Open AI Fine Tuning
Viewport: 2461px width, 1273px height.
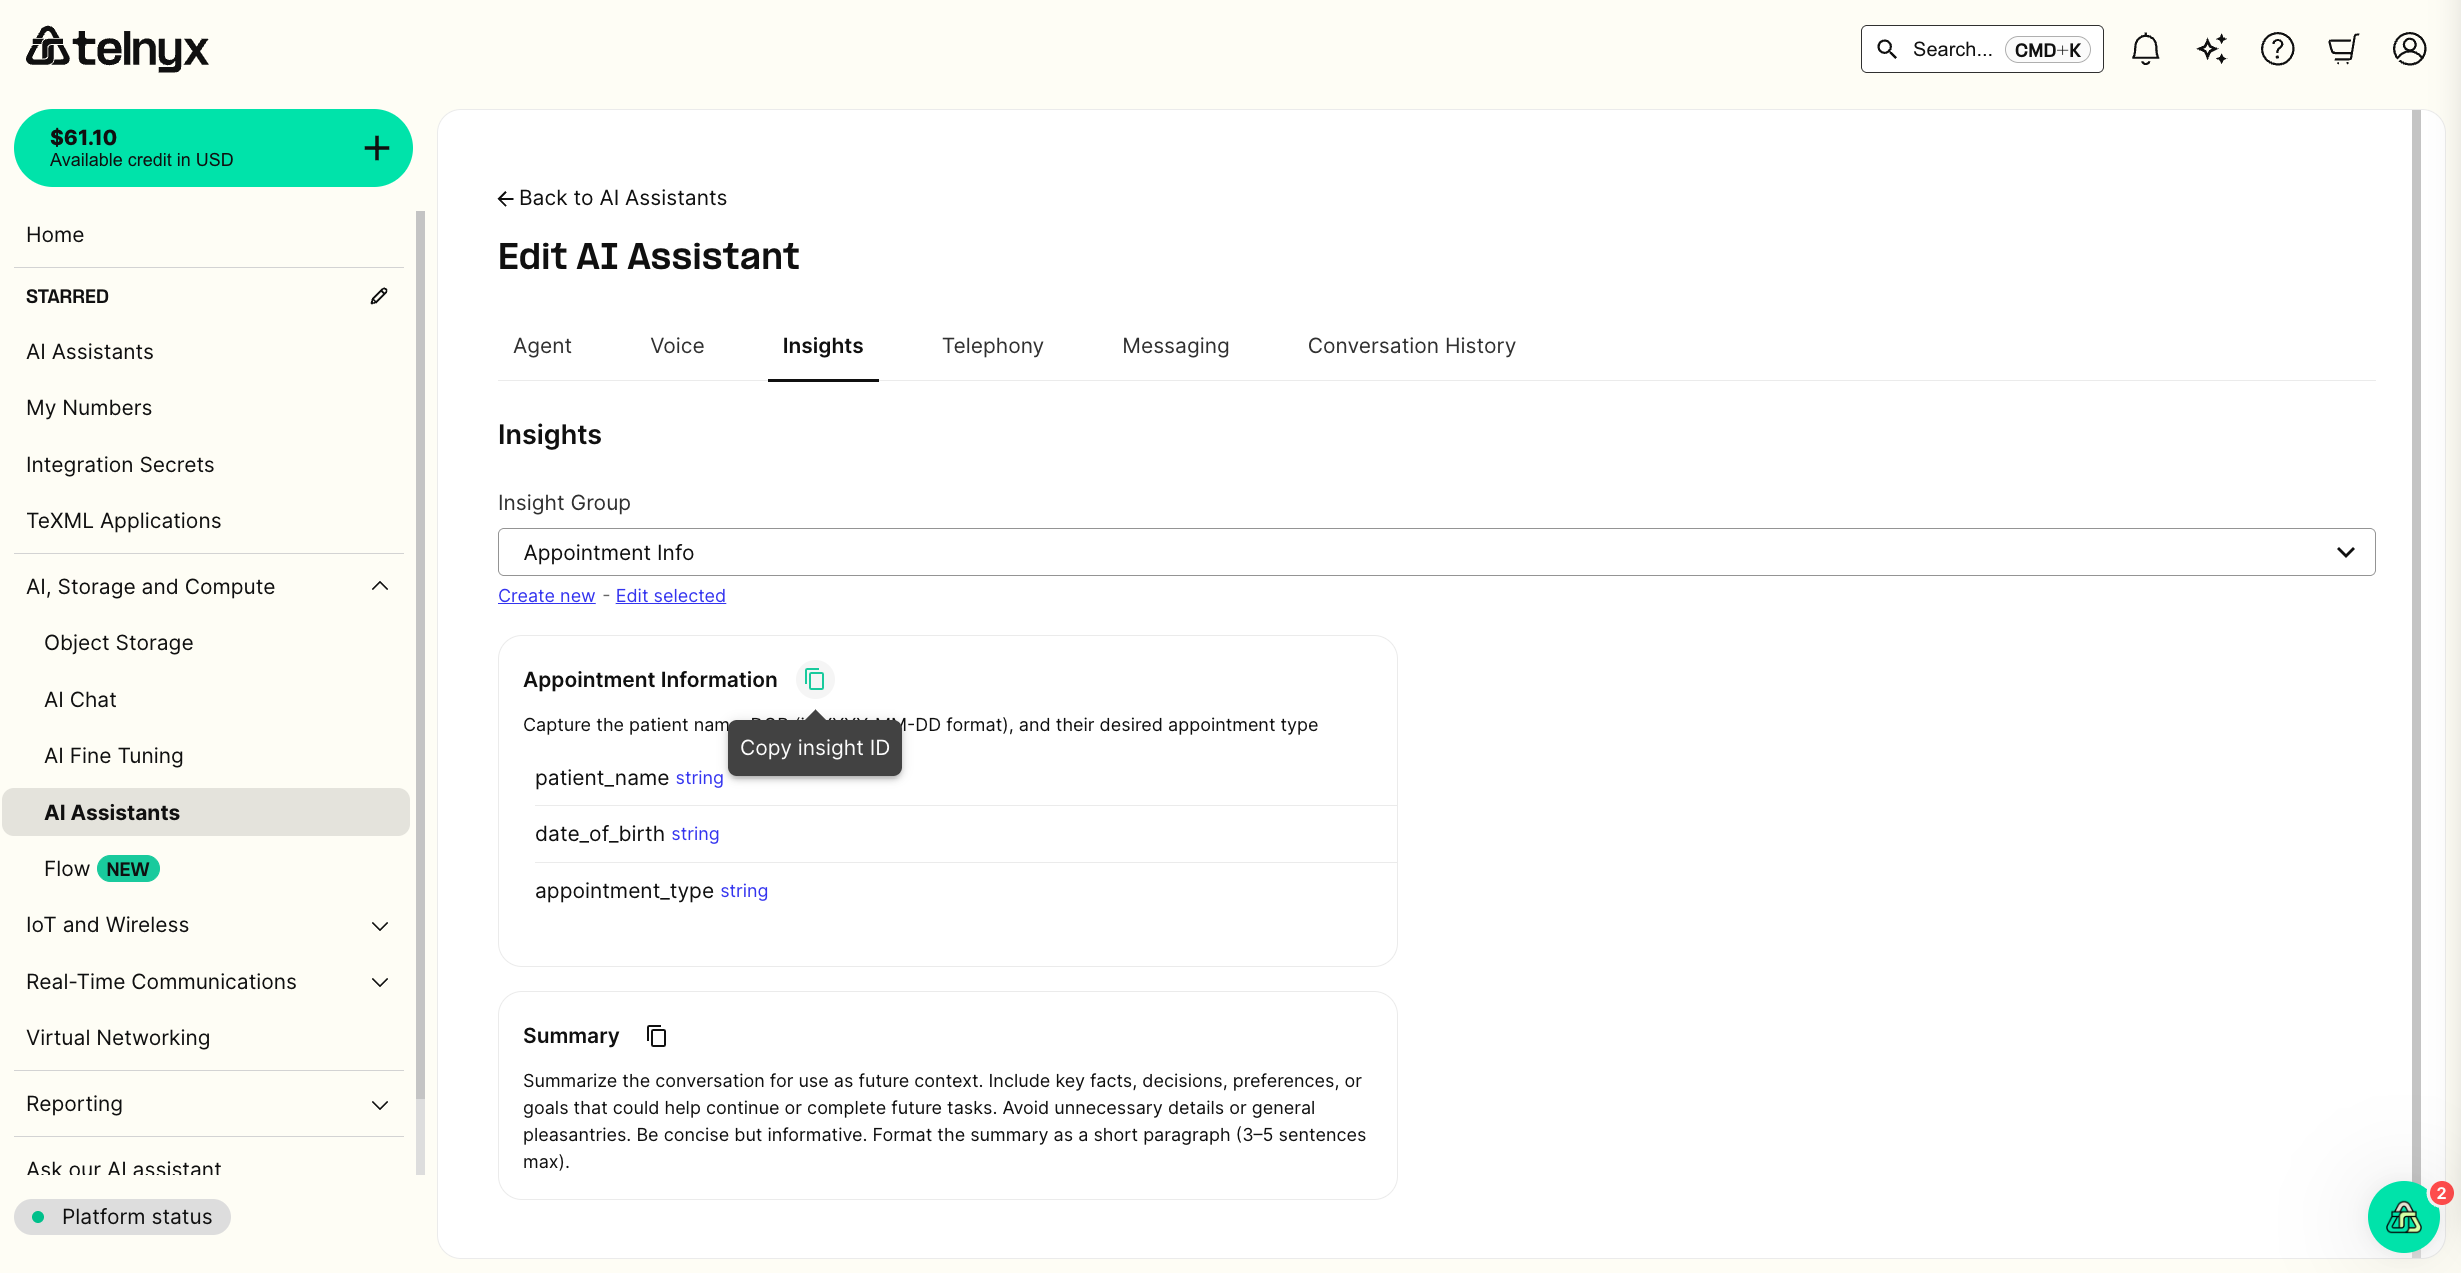point(113,756)
